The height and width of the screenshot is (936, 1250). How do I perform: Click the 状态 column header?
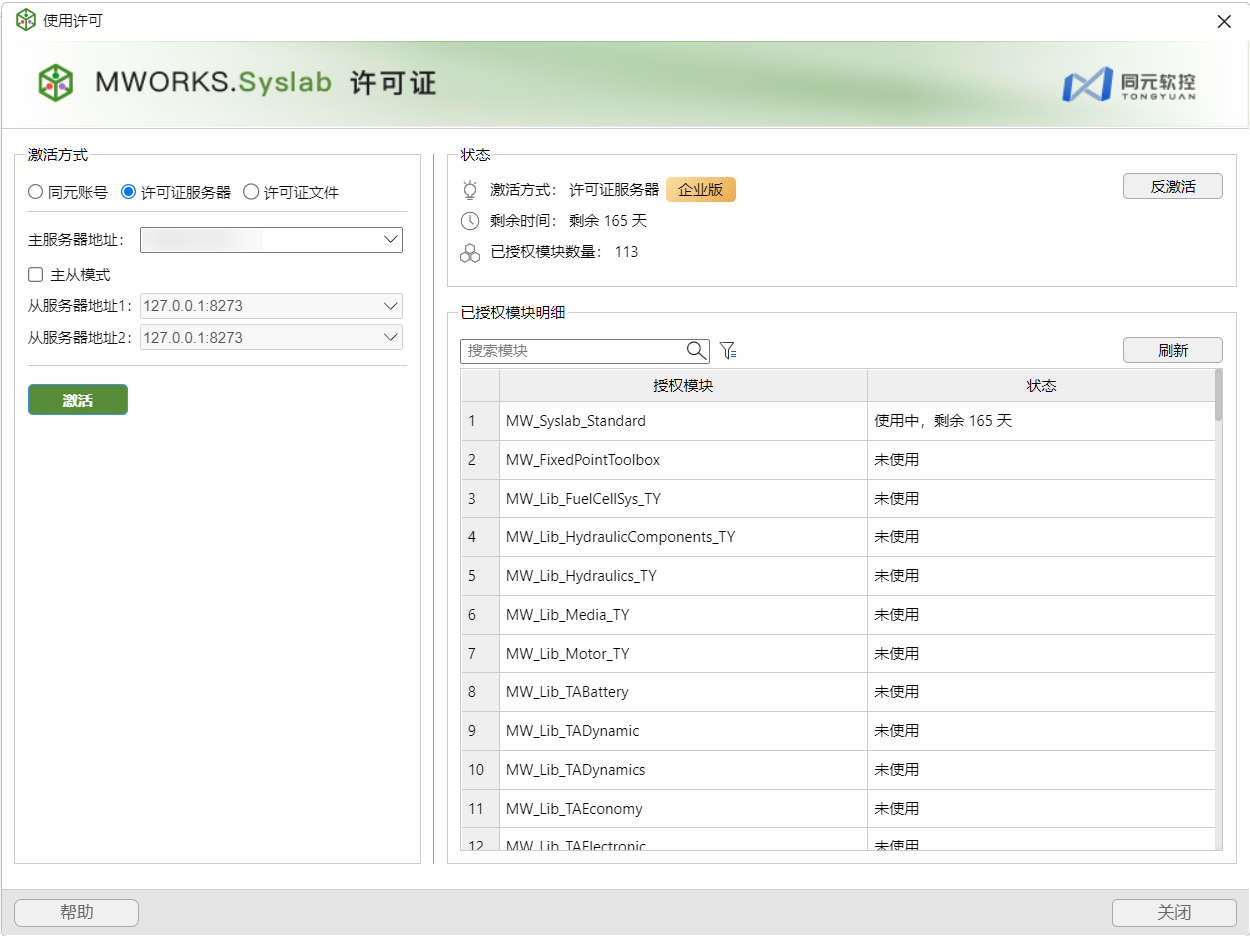(1041, 386)
